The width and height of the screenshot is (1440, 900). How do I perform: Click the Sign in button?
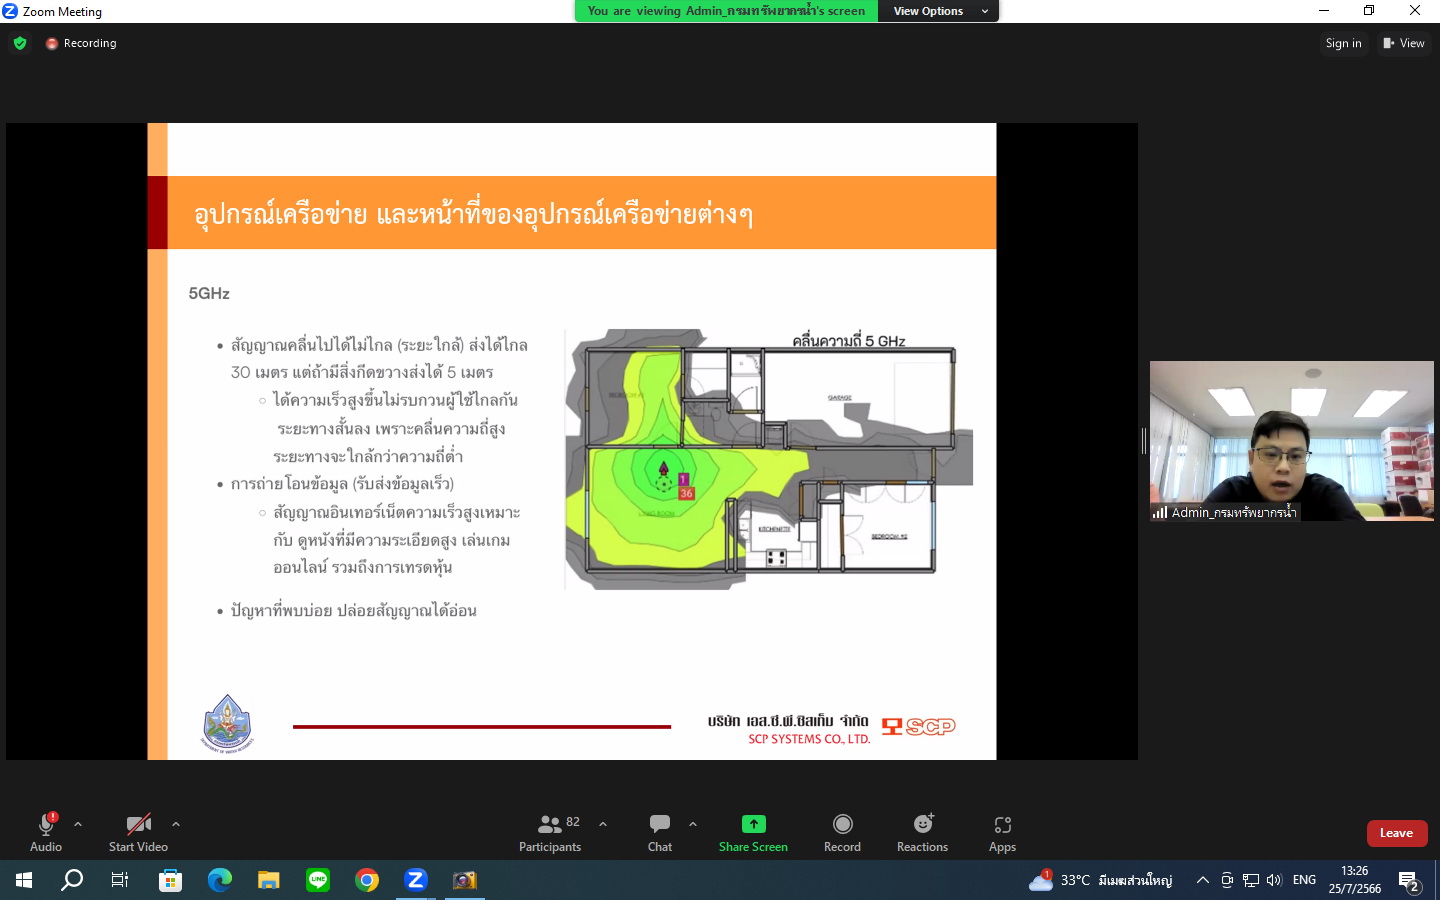click(x=1343, y=43)
